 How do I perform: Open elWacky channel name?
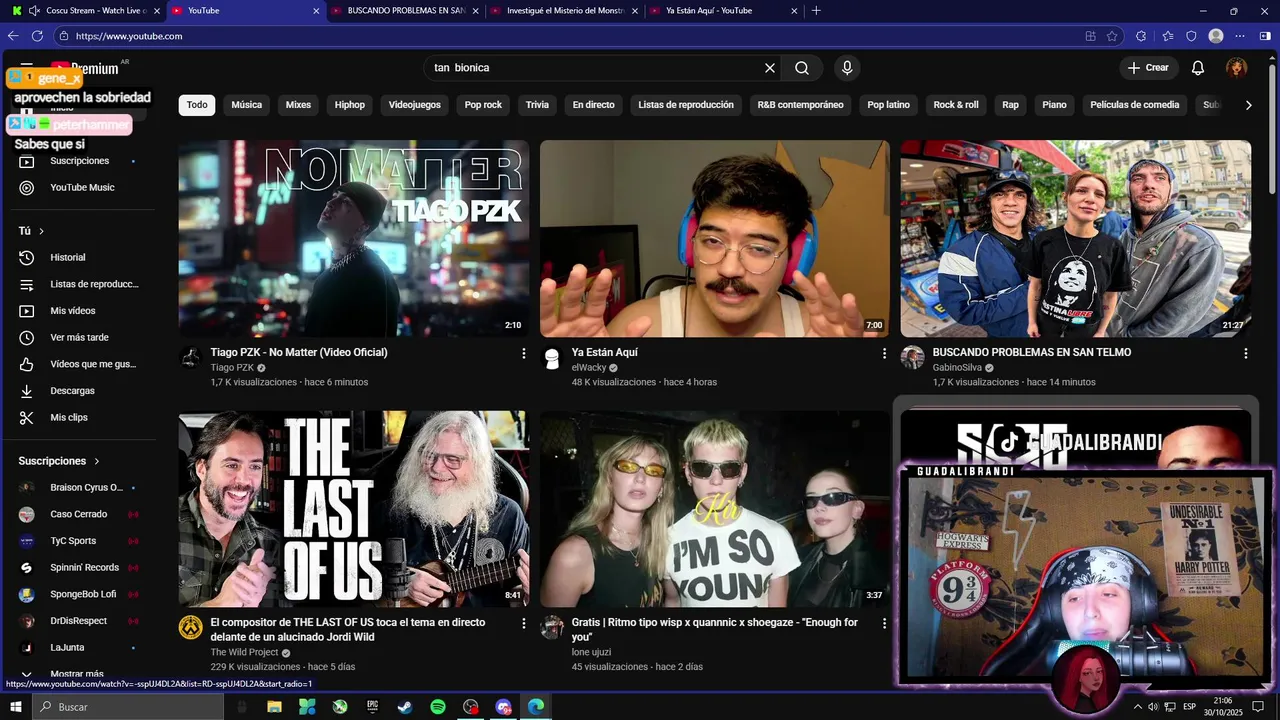[x=589, y=368]
